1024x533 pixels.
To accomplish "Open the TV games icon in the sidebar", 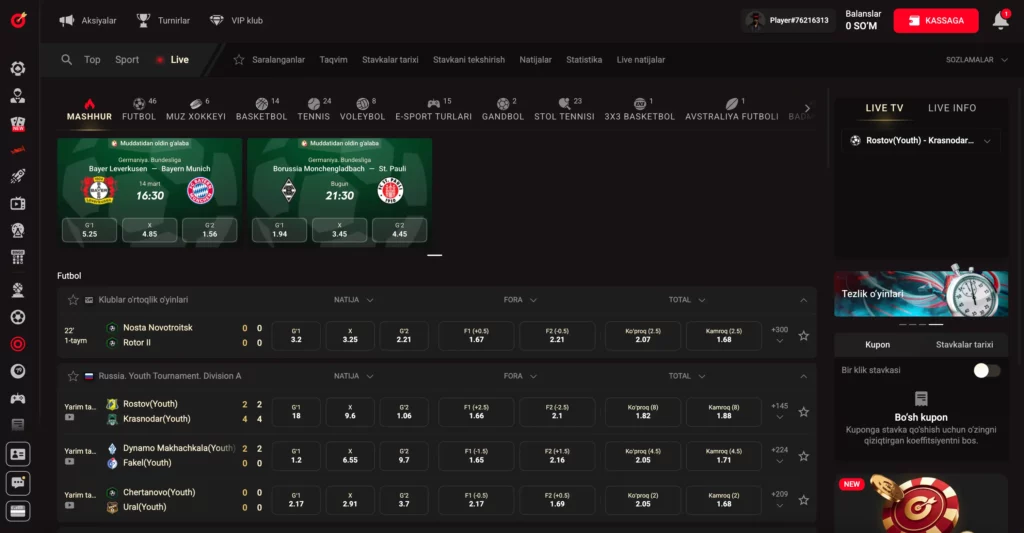I will (18, 204).
